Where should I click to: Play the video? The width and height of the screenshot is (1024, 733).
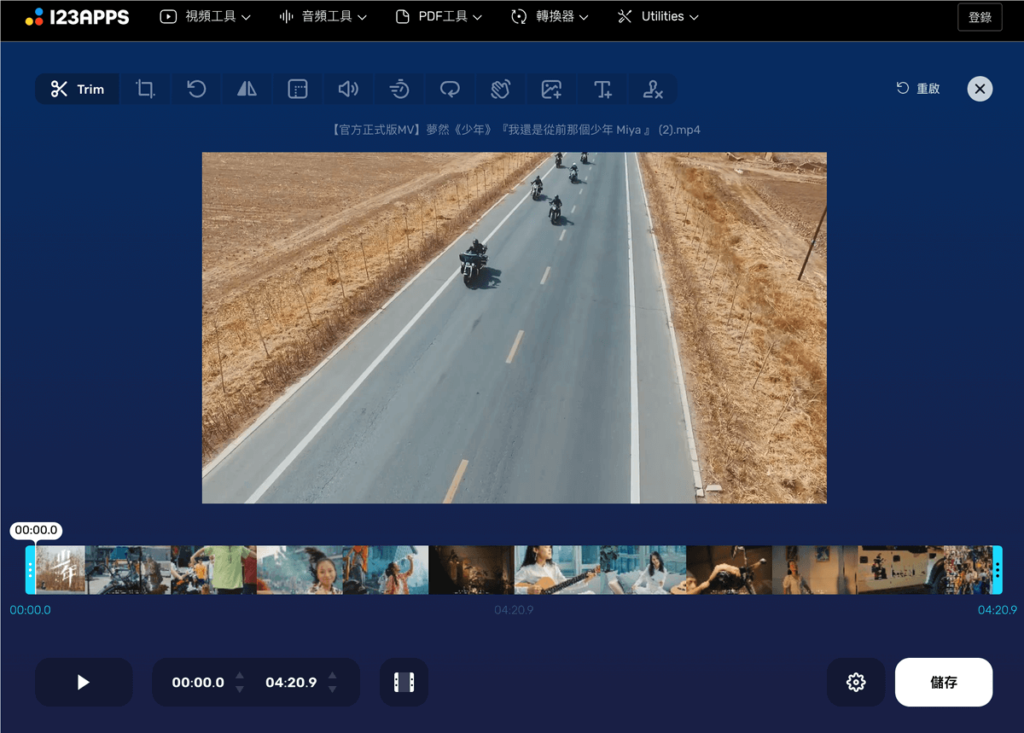(x=84, y=682)
